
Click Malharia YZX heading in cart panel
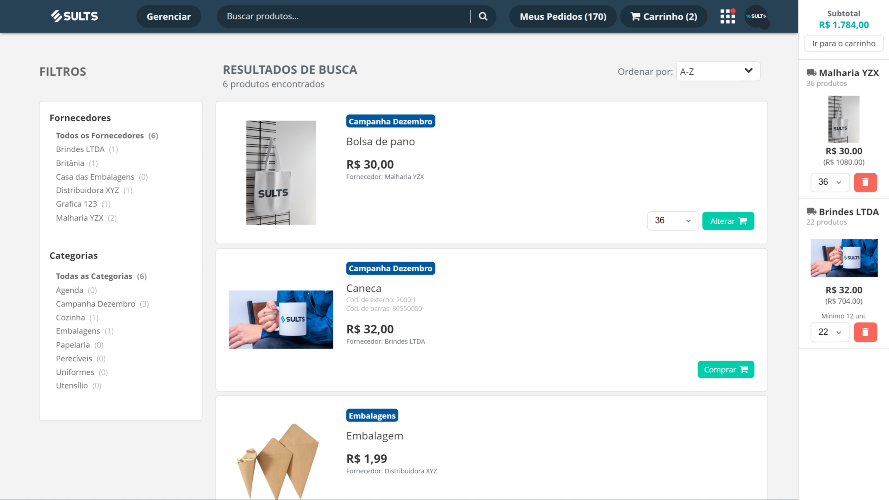tap(849, 73)
